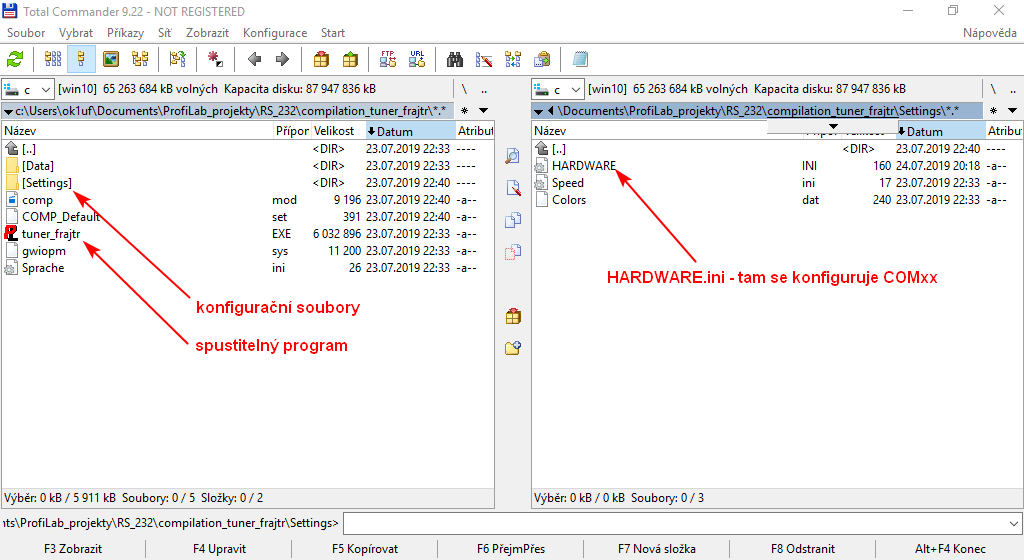Select the [Settings] folder in left panel
Image resolution: width=1024 pixels, height=560 pixels.
click(46, 183)
